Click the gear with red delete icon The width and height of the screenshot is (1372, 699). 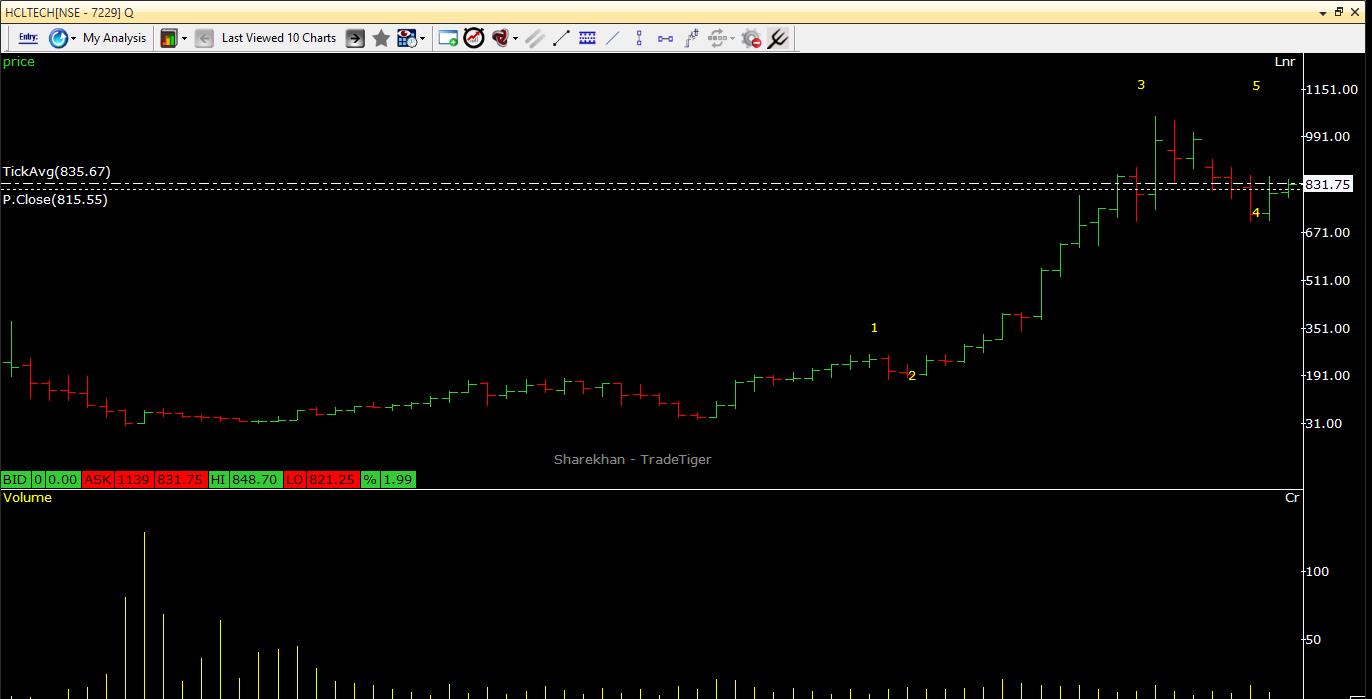(751, 38)
